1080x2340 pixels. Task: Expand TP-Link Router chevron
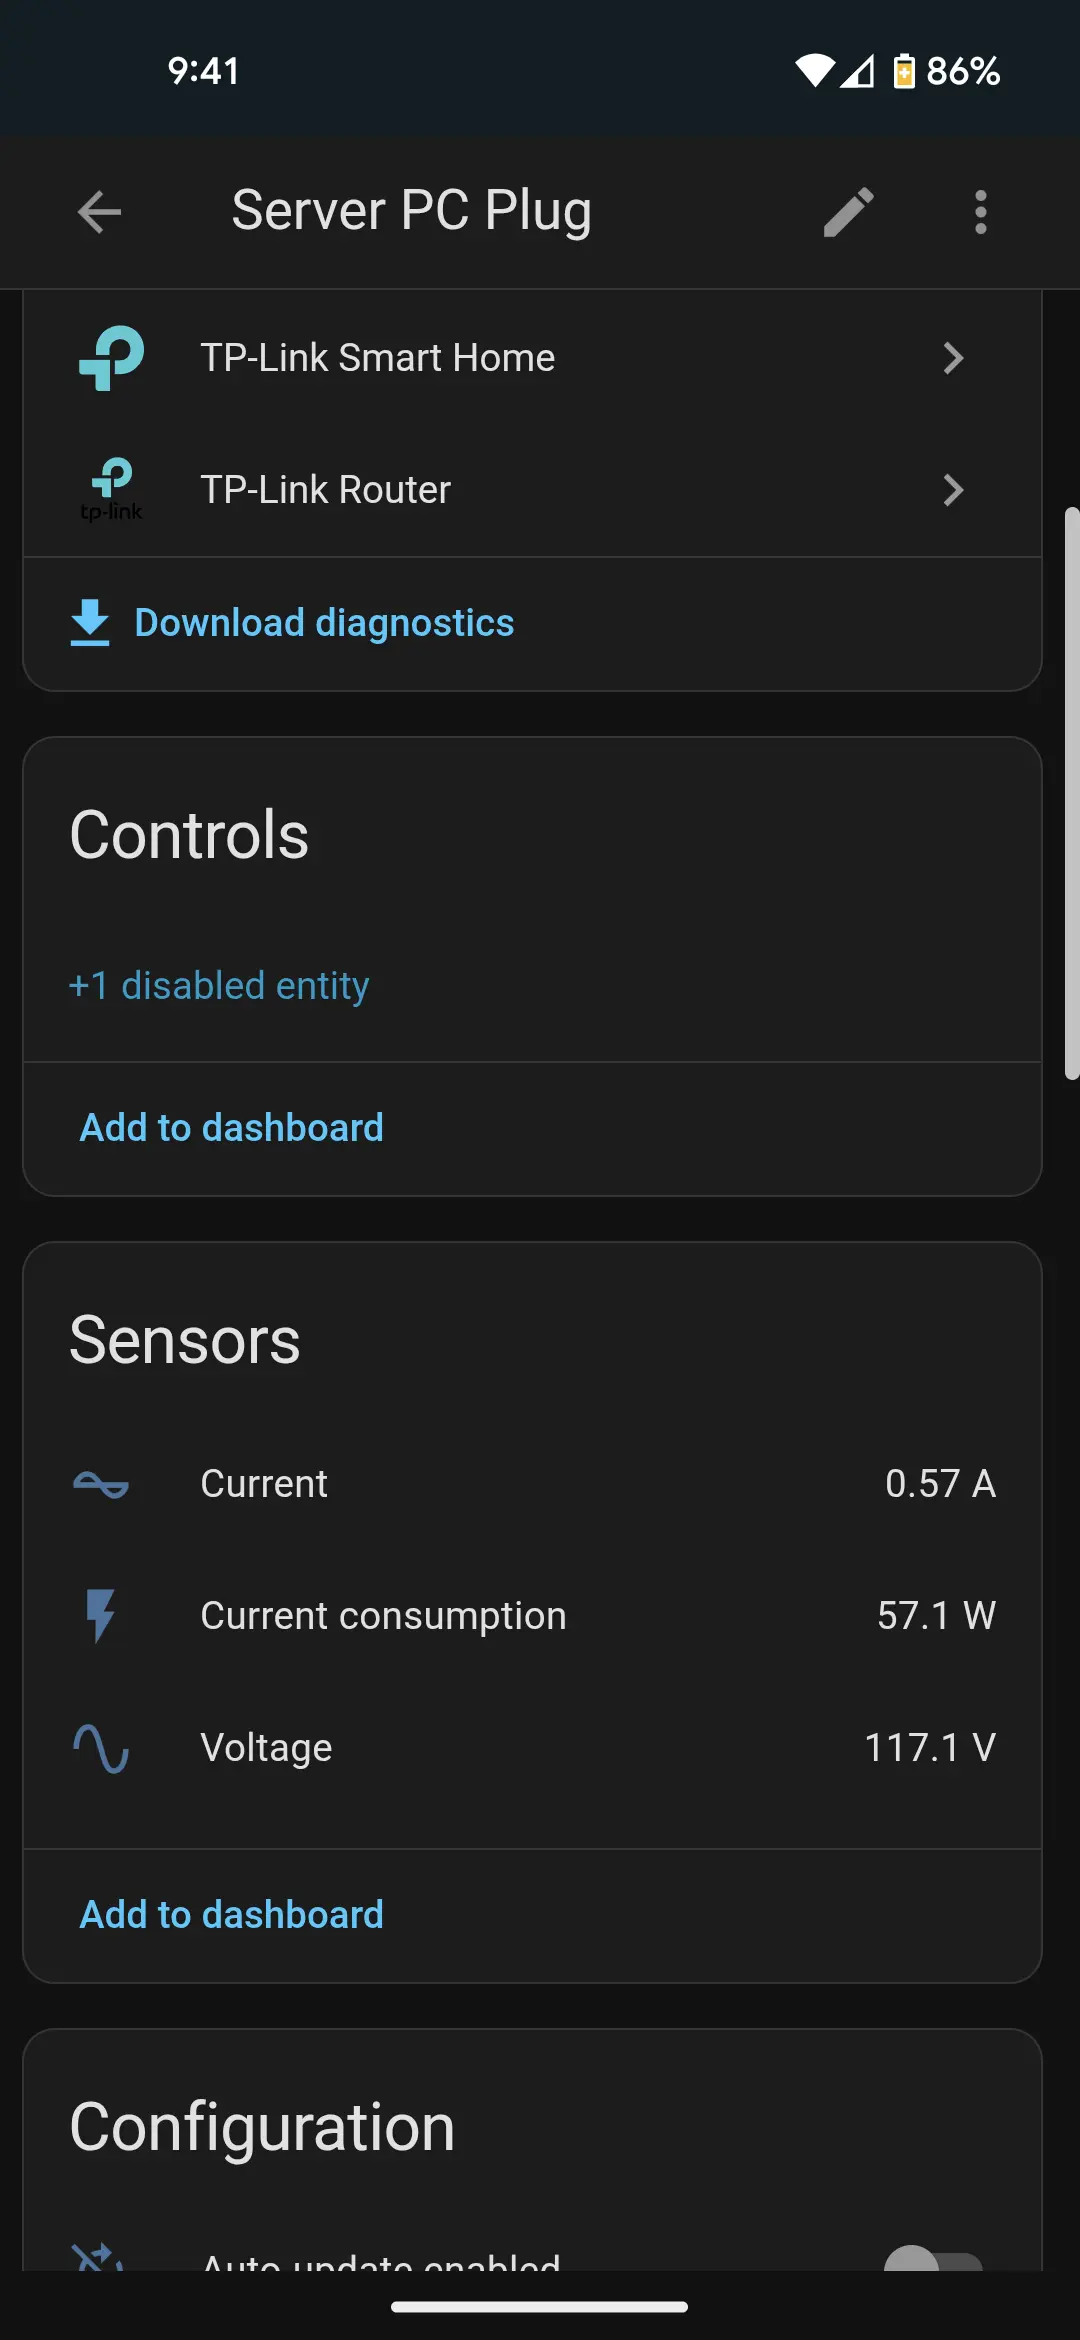pyautogui.click(x=953, y=490)
